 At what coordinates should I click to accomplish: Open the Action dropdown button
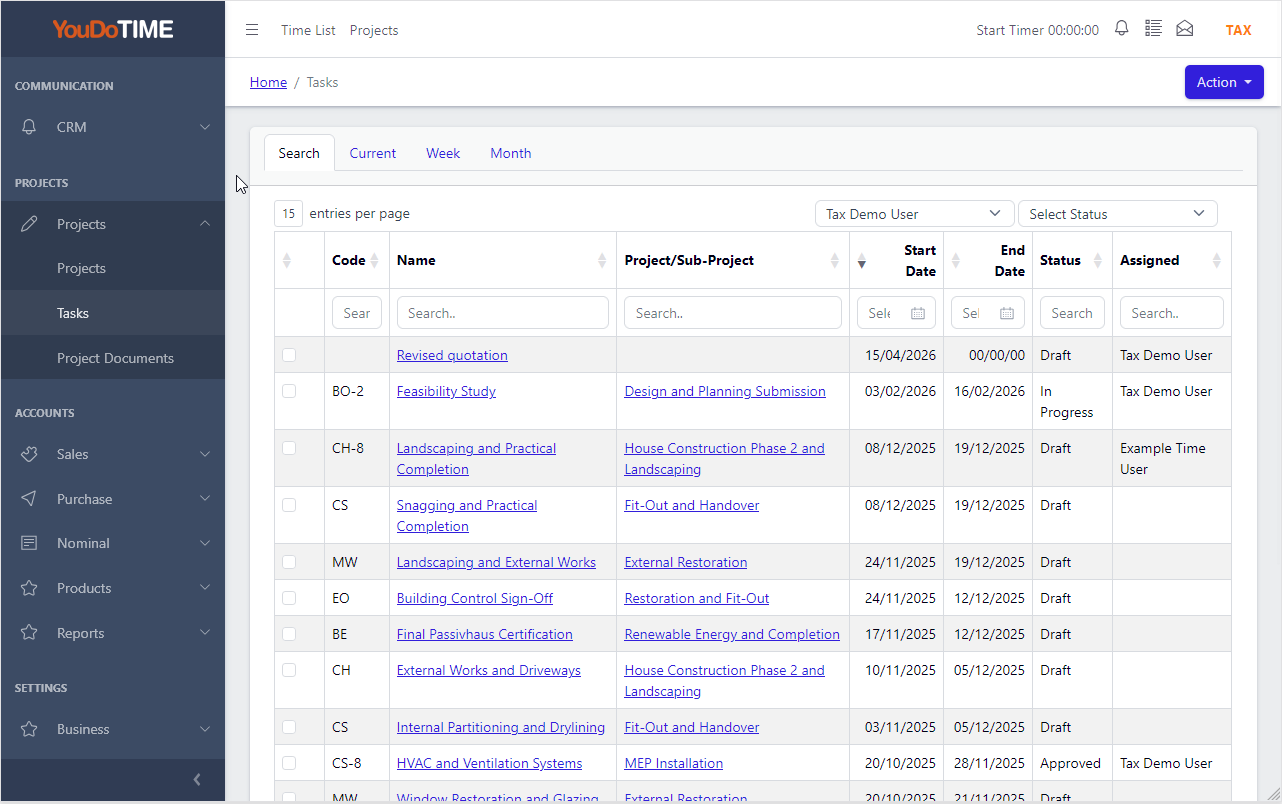tap(1224, 82)
